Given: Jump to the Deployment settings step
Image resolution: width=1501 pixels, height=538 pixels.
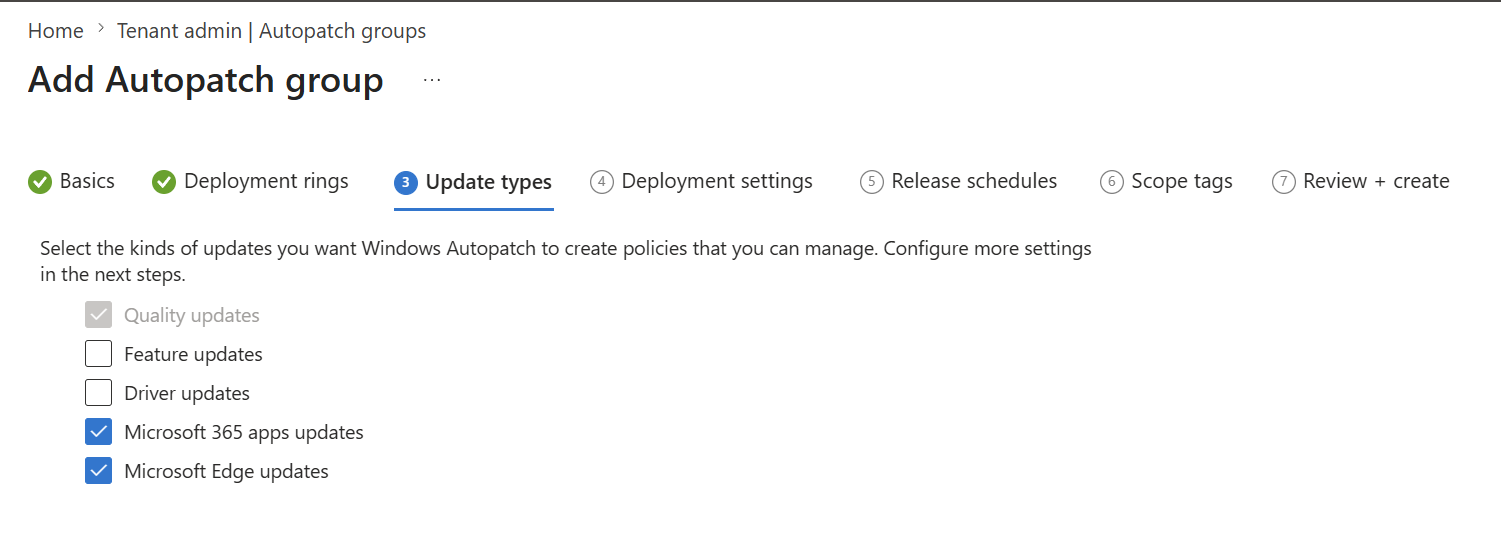Looking at the screenshot, I should coord(701,182).
